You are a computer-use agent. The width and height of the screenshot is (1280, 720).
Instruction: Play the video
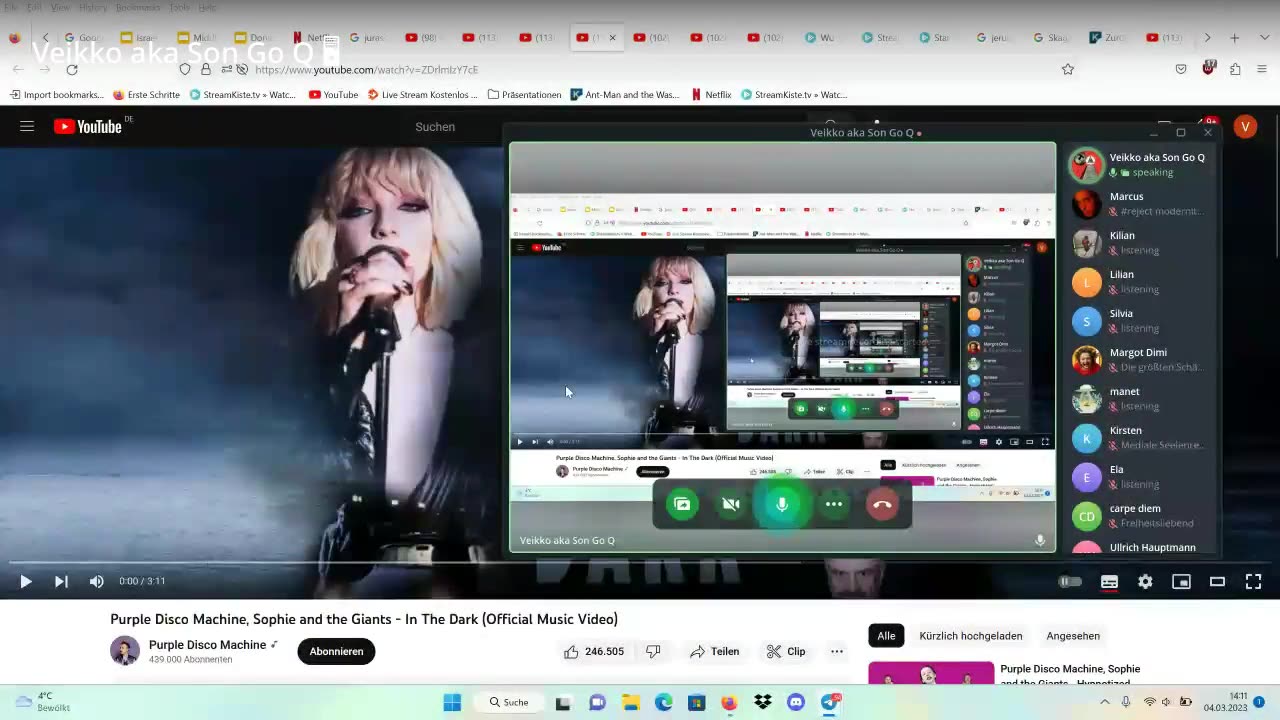pos(26,581)
